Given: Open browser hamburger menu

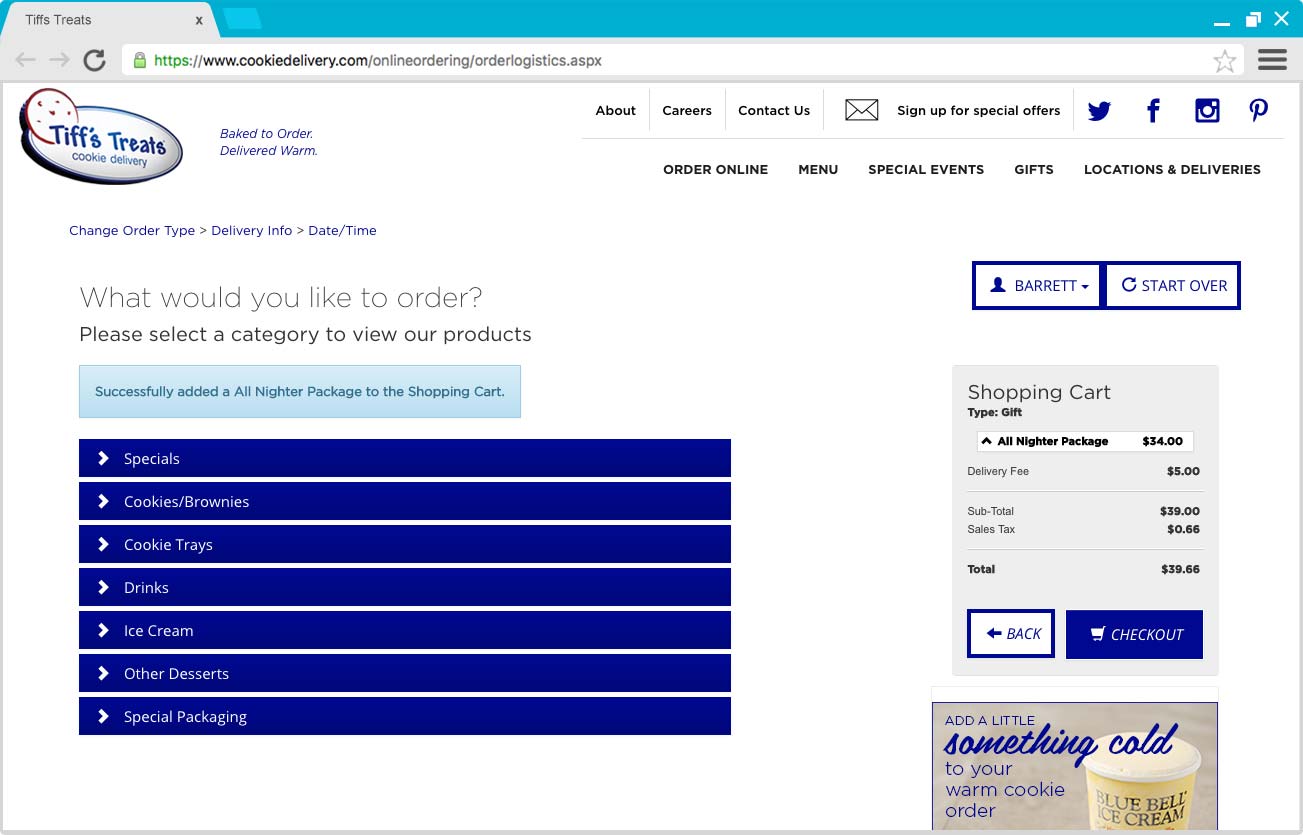Looking at the screenshot, I should [1272, 60].
